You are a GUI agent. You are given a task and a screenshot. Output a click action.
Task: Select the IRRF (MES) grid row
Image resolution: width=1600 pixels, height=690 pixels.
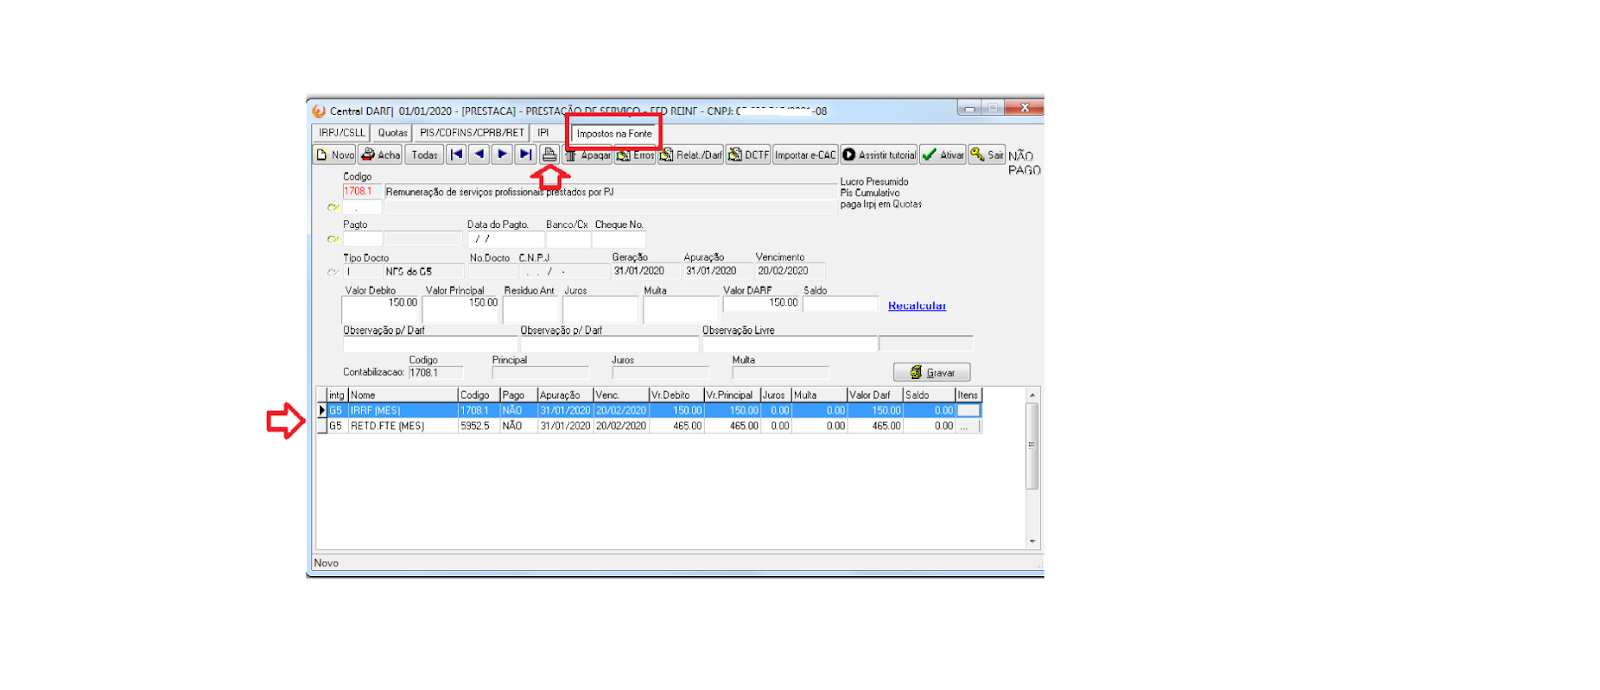[650, 410]
